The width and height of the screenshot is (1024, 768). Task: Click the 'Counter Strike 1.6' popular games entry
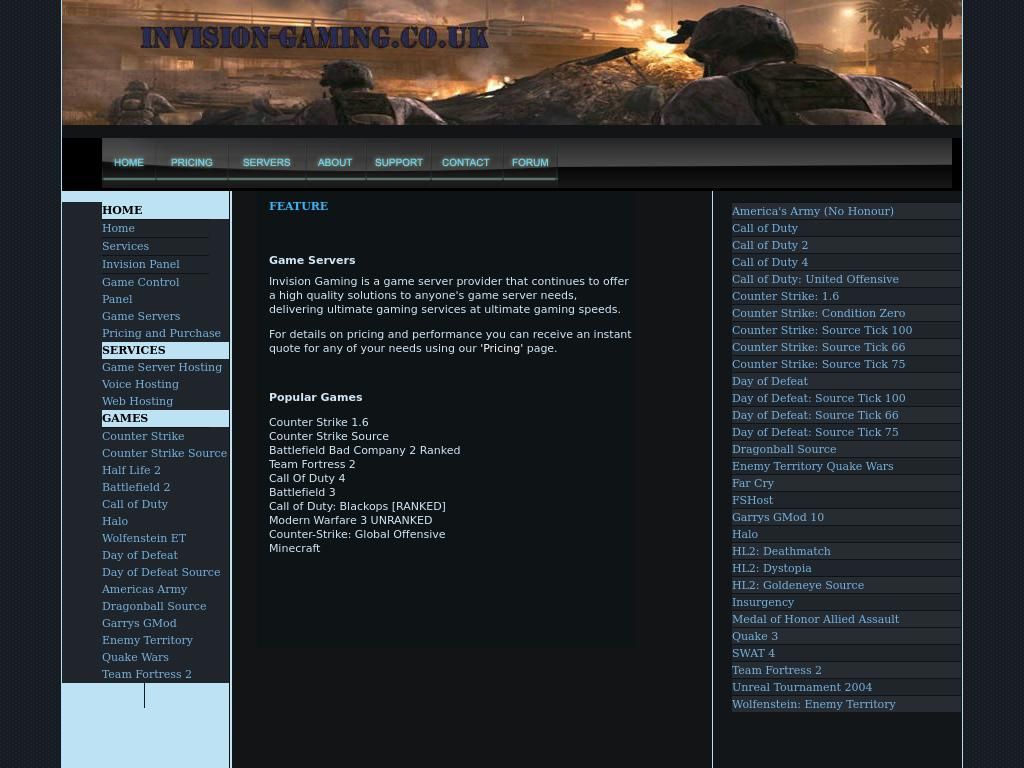[x=319, y=422]
